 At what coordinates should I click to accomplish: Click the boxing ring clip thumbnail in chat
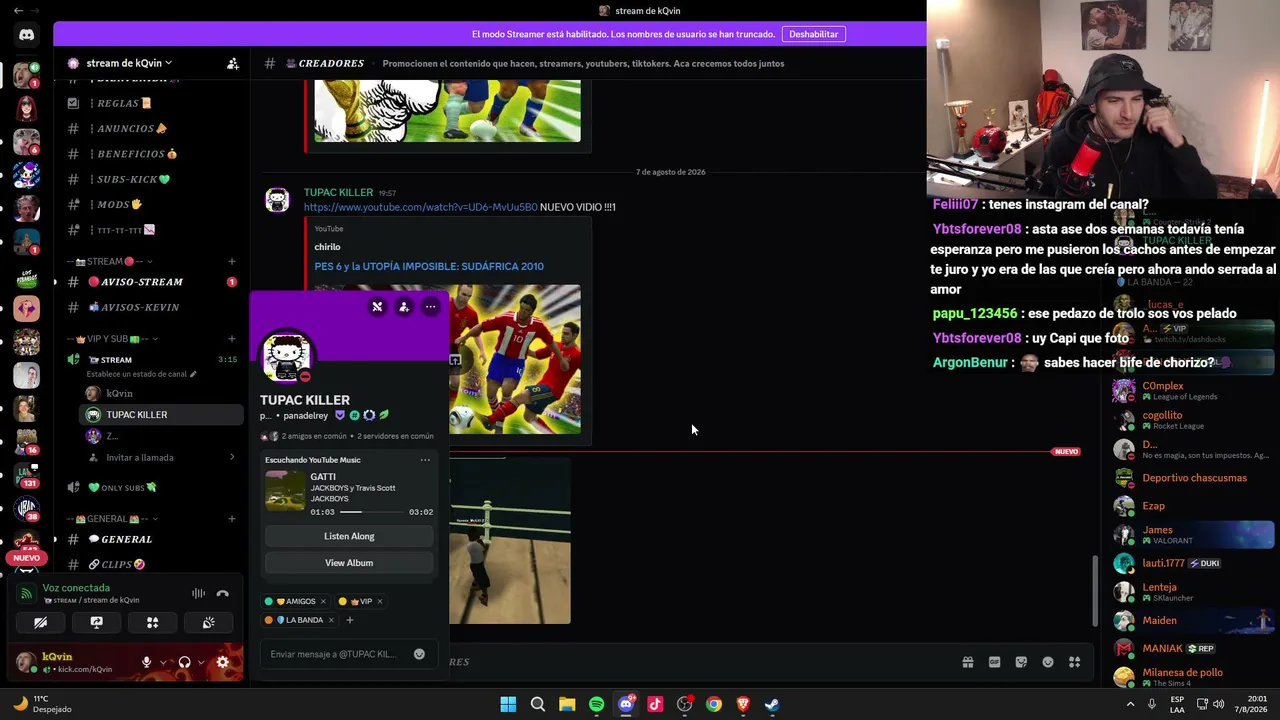pos(509,541)
